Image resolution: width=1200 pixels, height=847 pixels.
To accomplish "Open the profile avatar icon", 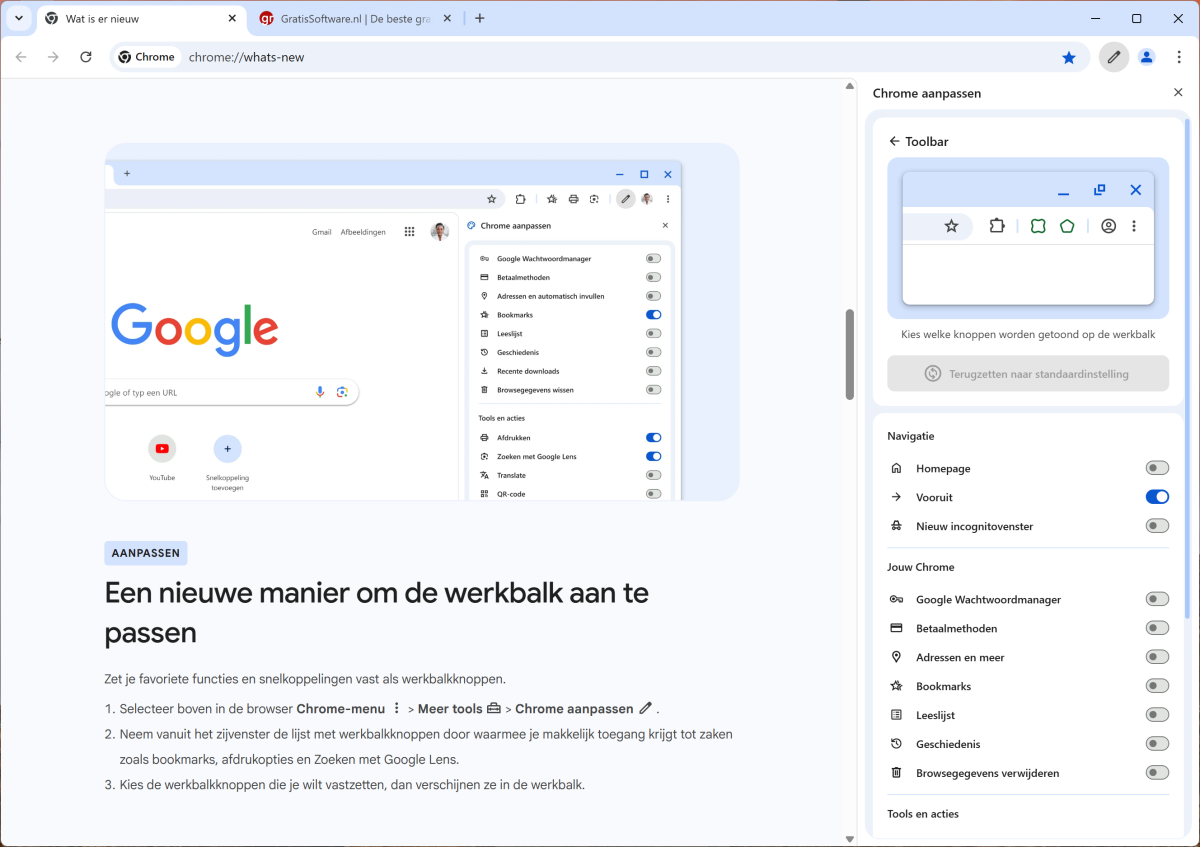I will pos(1146,57).
